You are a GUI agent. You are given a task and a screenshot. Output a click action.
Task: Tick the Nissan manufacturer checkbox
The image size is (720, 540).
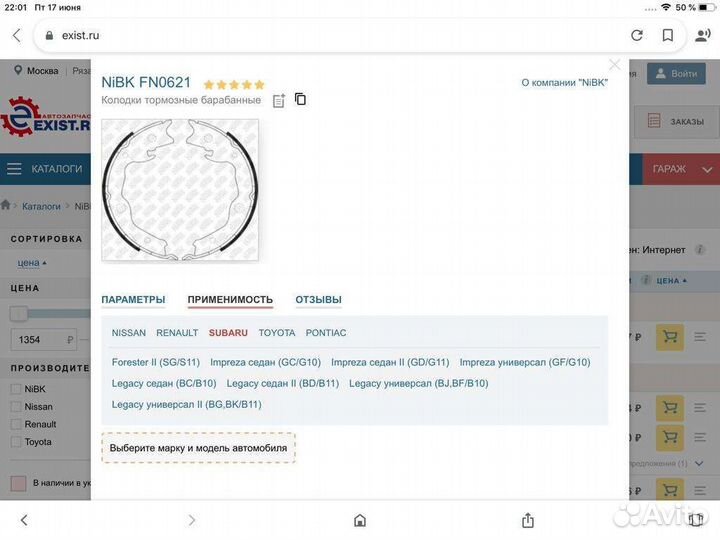(x=16, y=407)
